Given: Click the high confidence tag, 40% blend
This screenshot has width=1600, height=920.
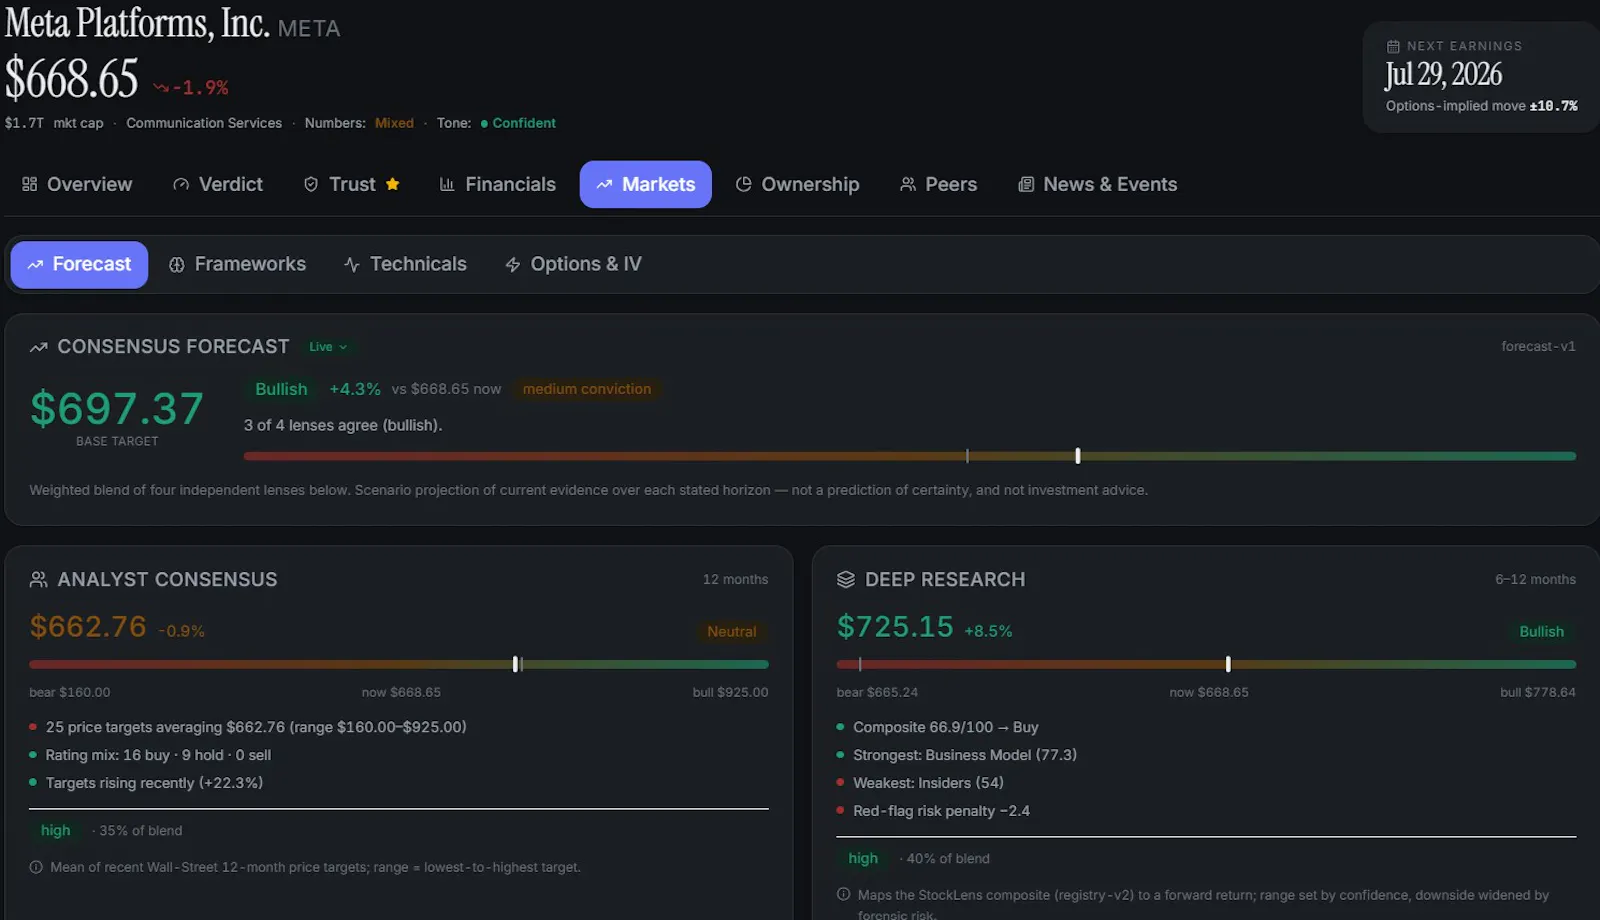Looking at the screenshot, I should coord(863,858).
